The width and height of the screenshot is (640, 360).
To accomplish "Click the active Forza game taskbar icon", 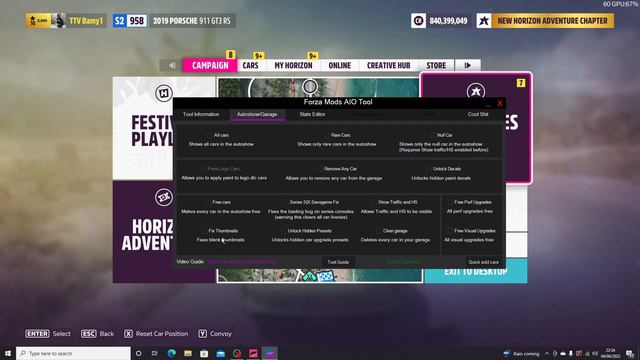I will [x=269, y=353].
